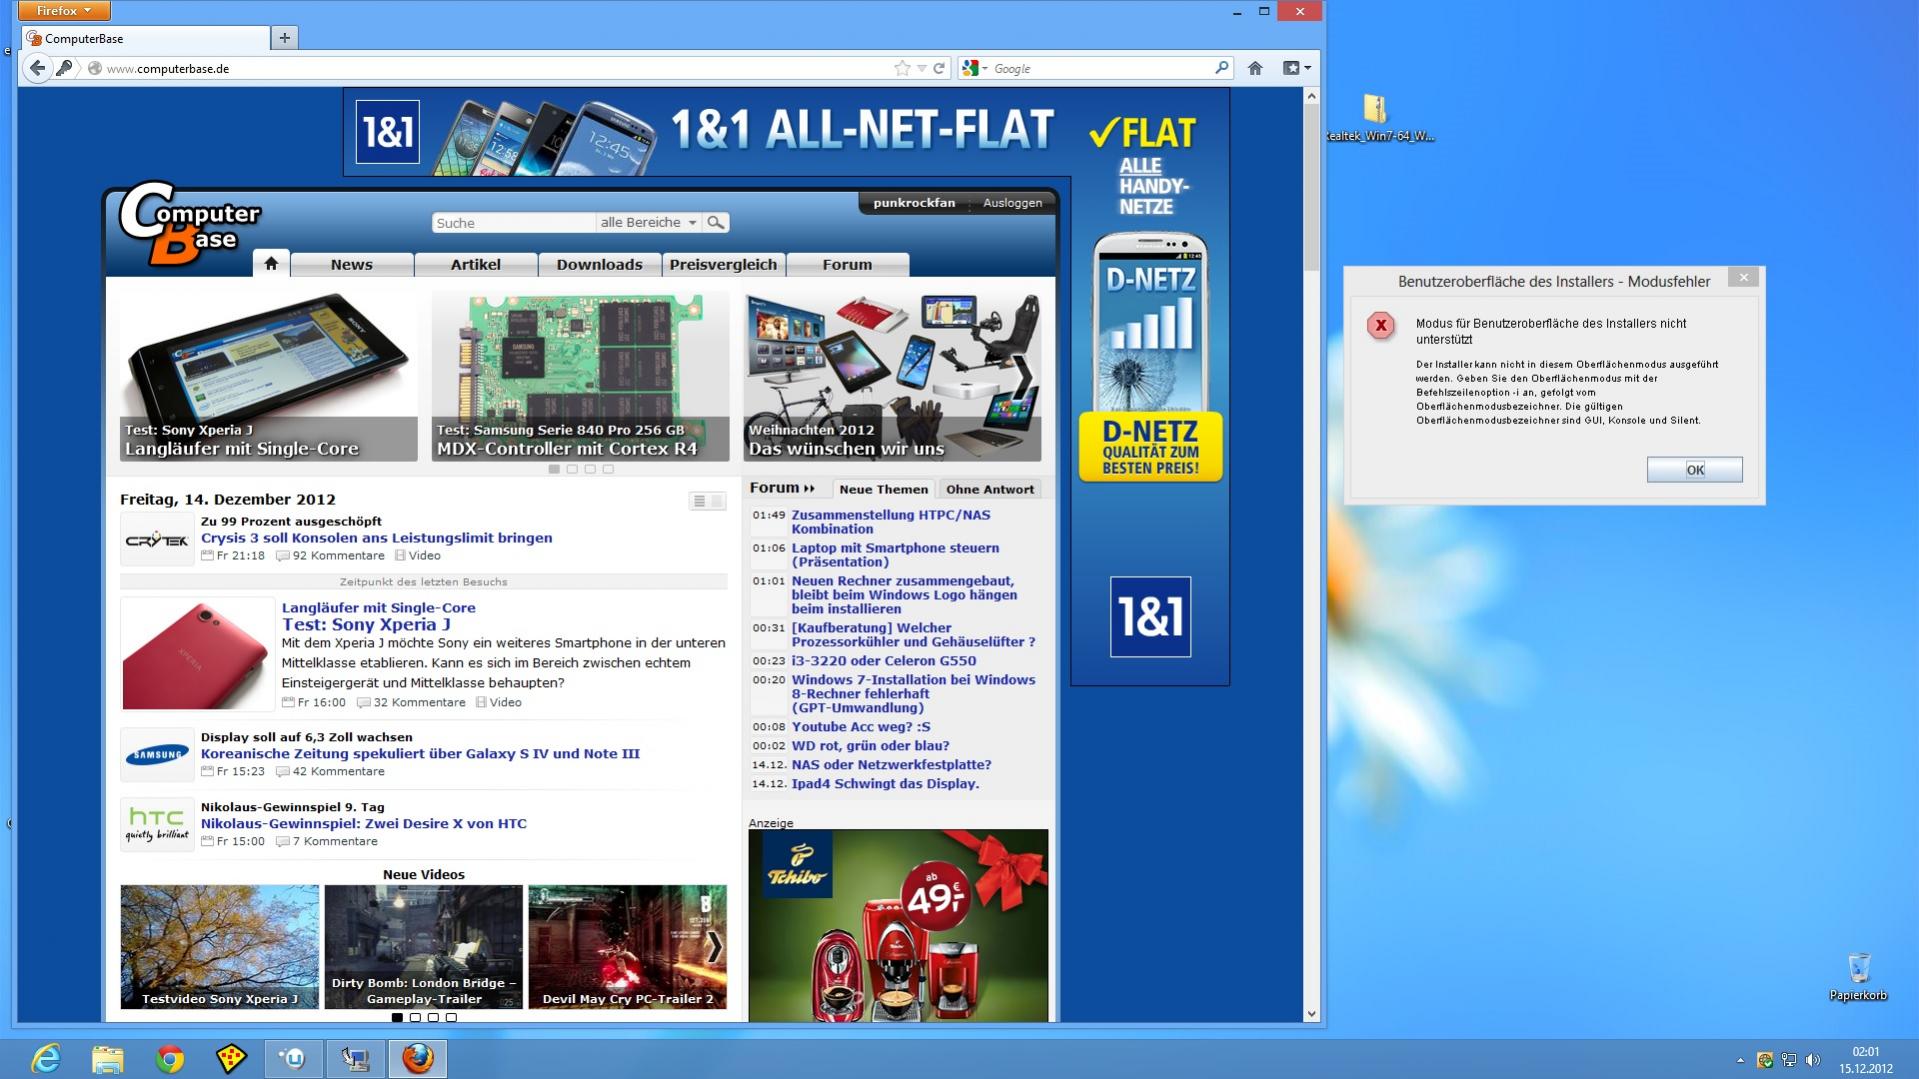
Task: Click the volume speaker tray icon
Action: coord(1813,1060)
